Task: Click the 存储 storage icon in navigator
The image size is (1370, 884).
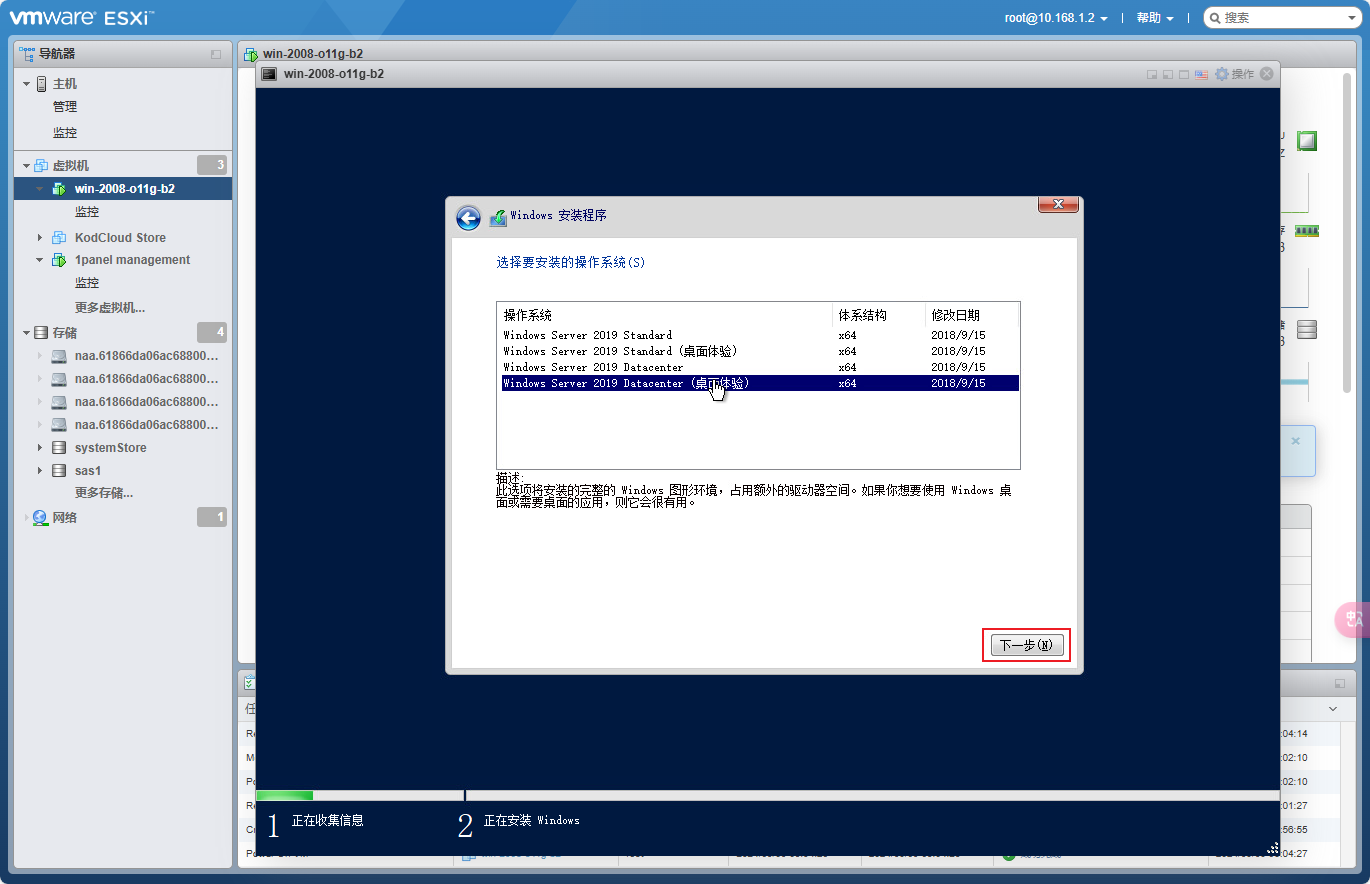Action: click(x=41, y=333)
